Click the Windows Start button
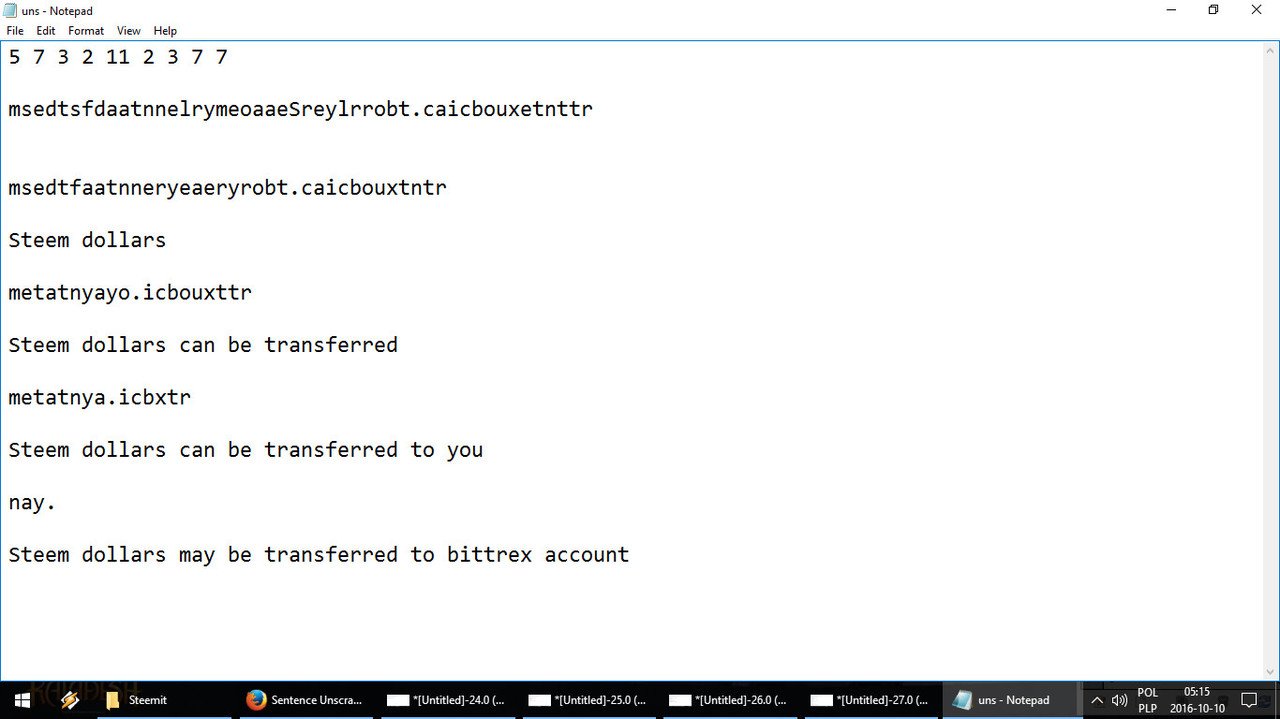The image size is (1280, 719). point(22,700)
